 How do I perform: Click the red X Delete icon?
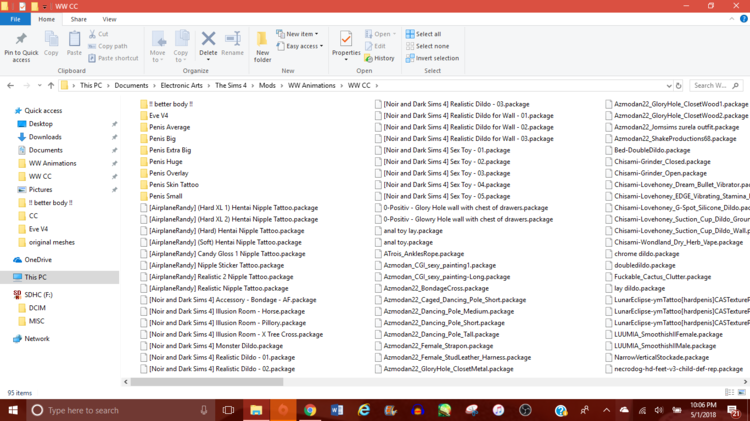[208, 38]
